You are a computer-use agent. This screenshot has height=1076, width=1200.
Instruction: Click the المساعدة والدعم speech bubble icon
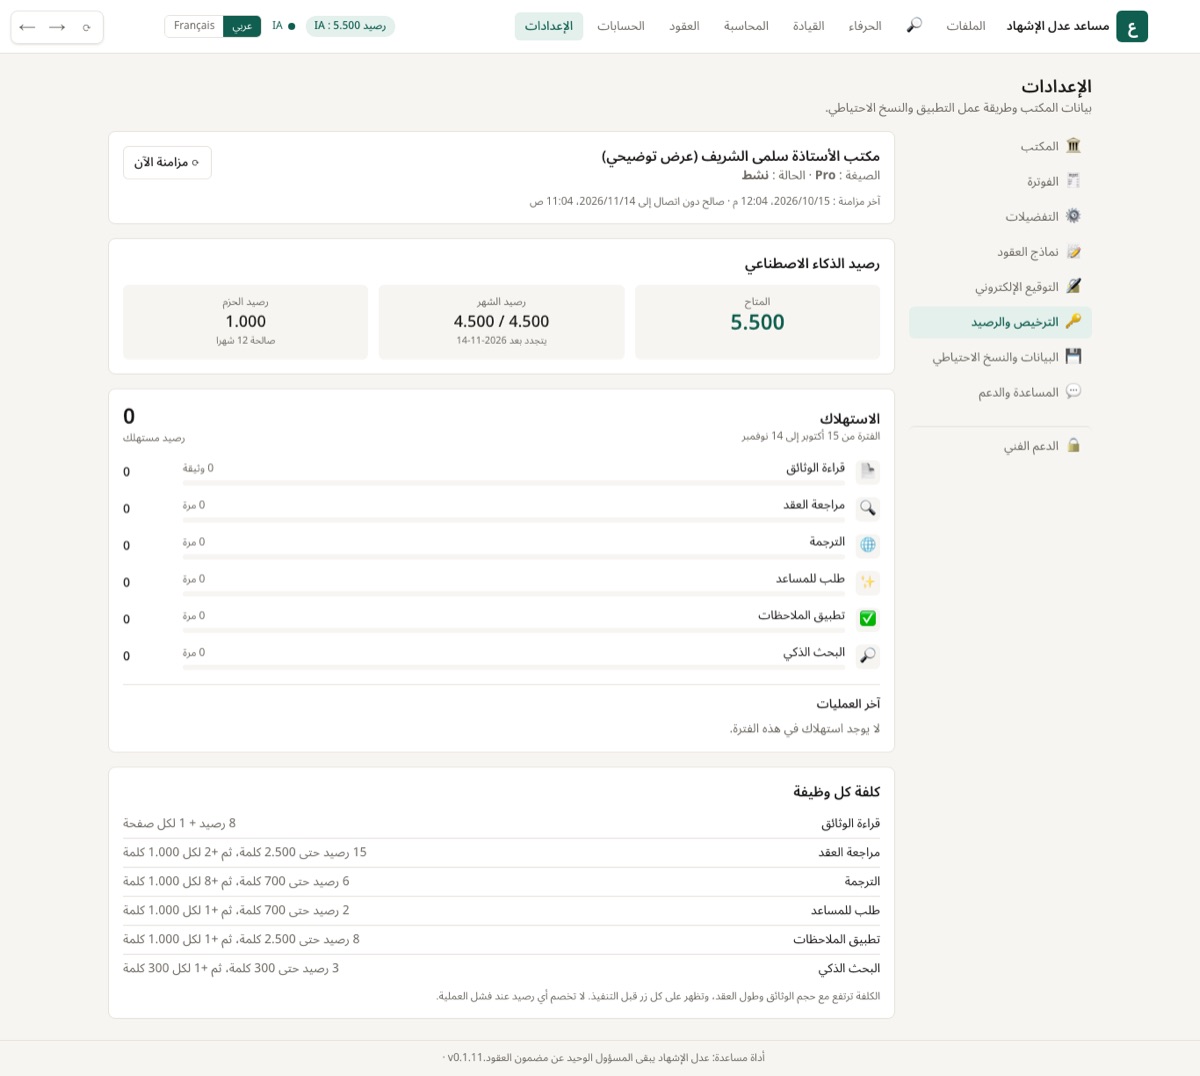coord(1073,392)
